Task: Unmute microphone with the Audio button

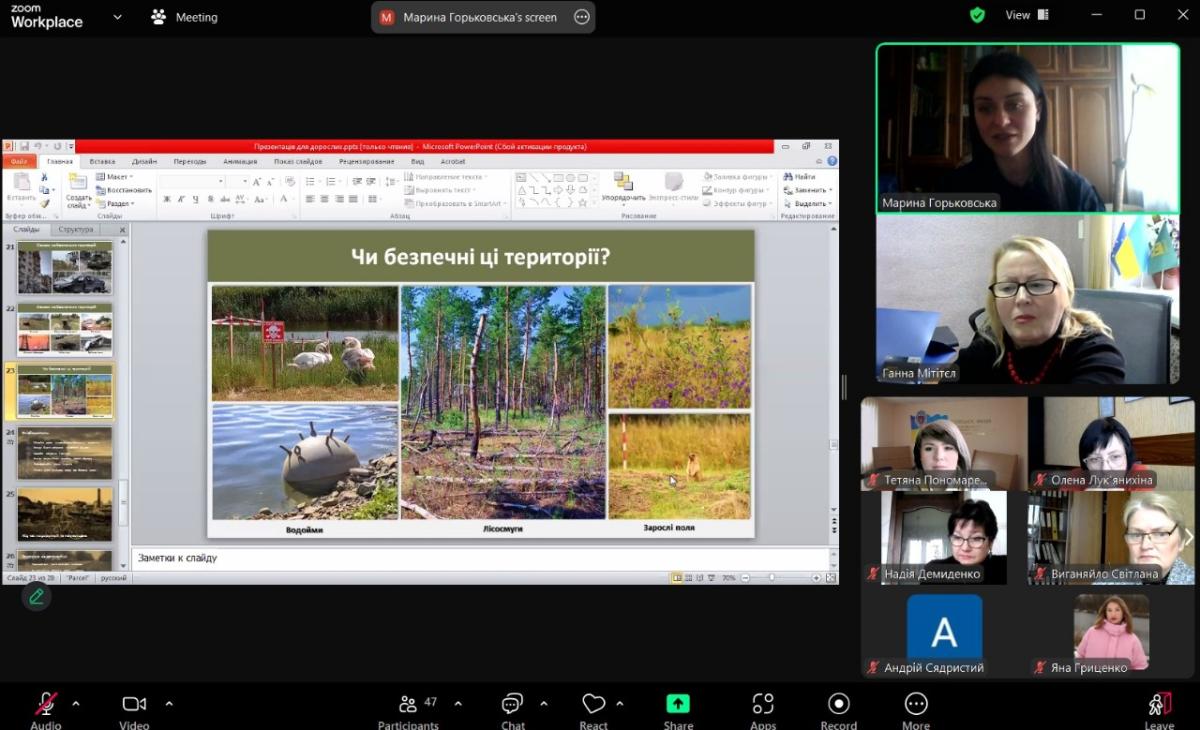Action: 46,705
